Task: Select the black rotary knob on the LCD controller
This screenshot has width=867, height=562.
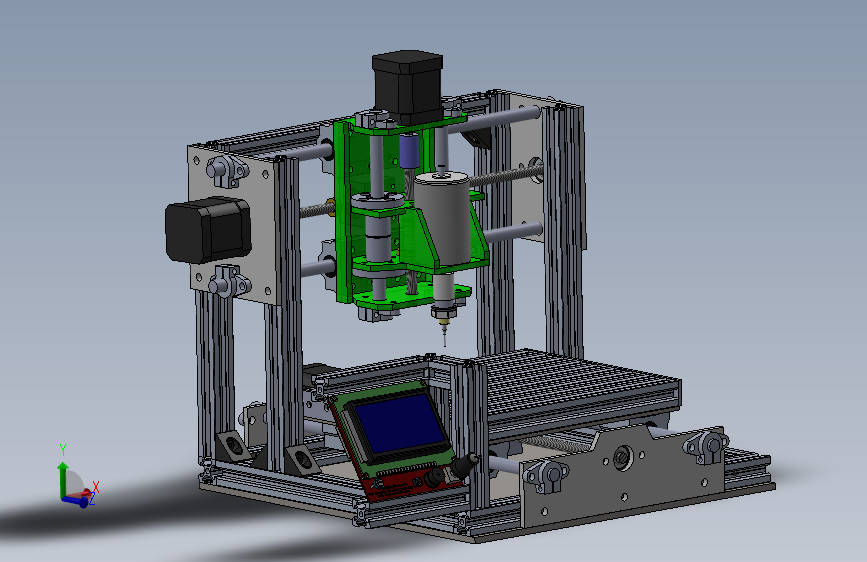Action: [437, 477]
